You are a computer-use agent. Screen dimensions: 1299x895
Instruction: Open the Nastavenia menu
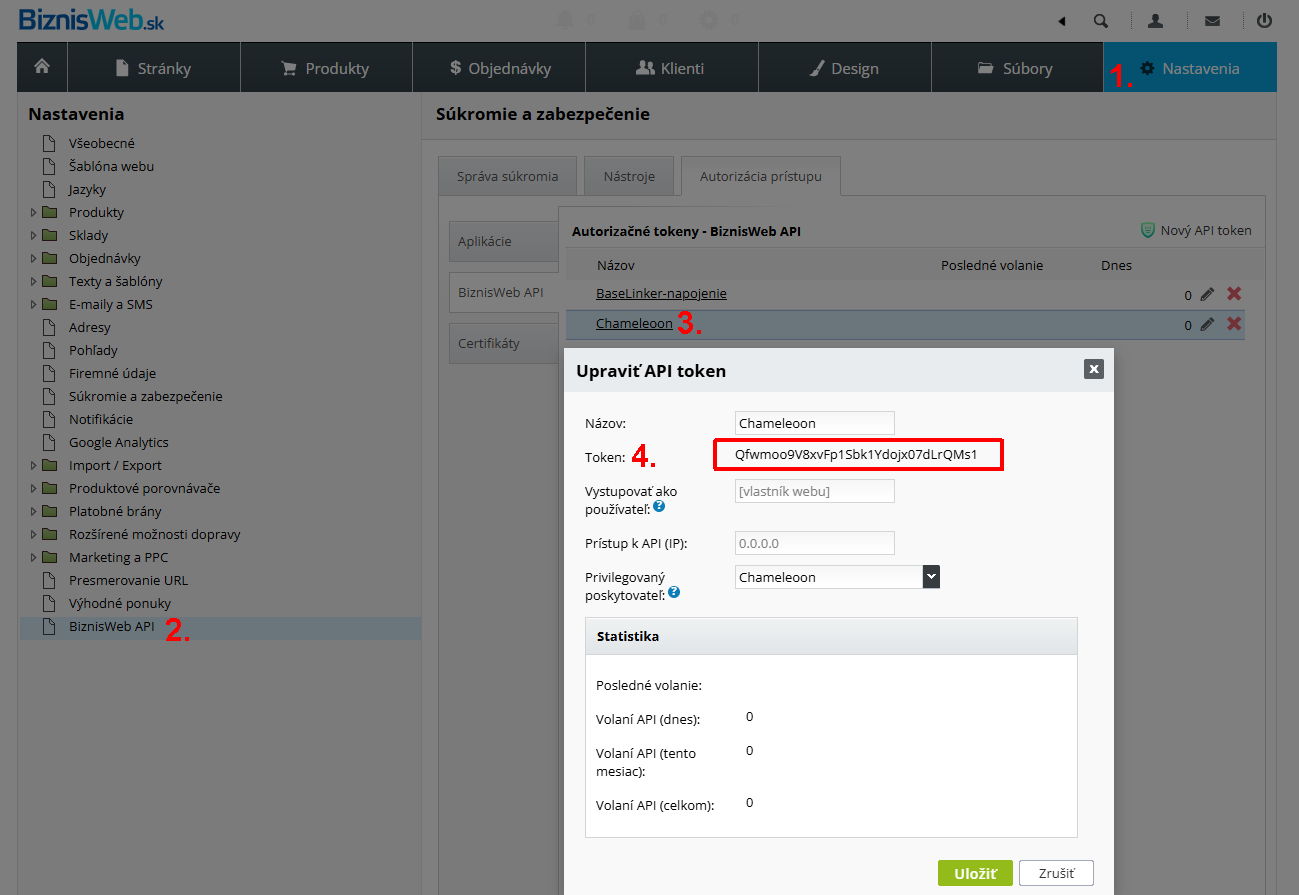click(1190, 68)
